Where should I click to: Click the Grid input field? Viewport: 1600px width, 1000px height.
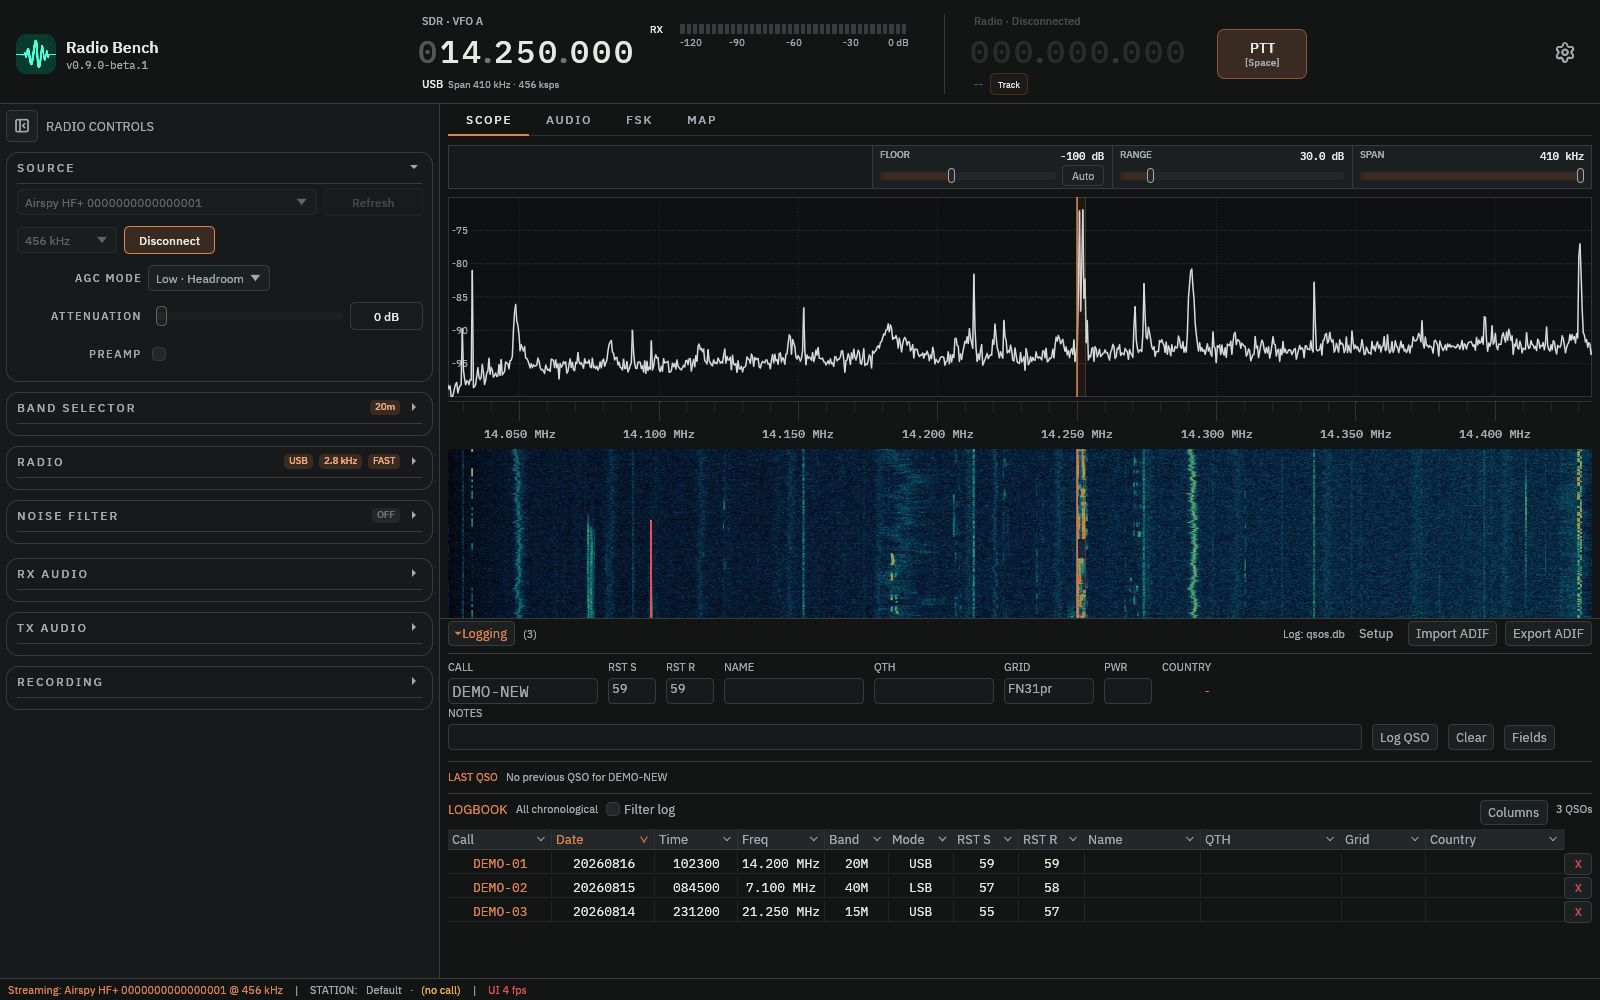tap(1049, 691)
